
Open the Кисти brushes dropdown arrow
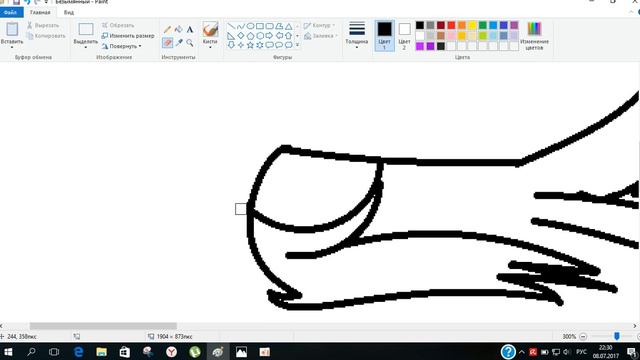210,48
